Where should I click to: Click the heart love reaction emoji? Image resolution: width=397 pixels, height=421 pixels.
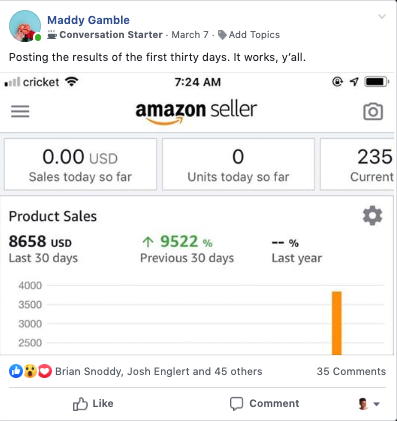(x=45, y=371)
